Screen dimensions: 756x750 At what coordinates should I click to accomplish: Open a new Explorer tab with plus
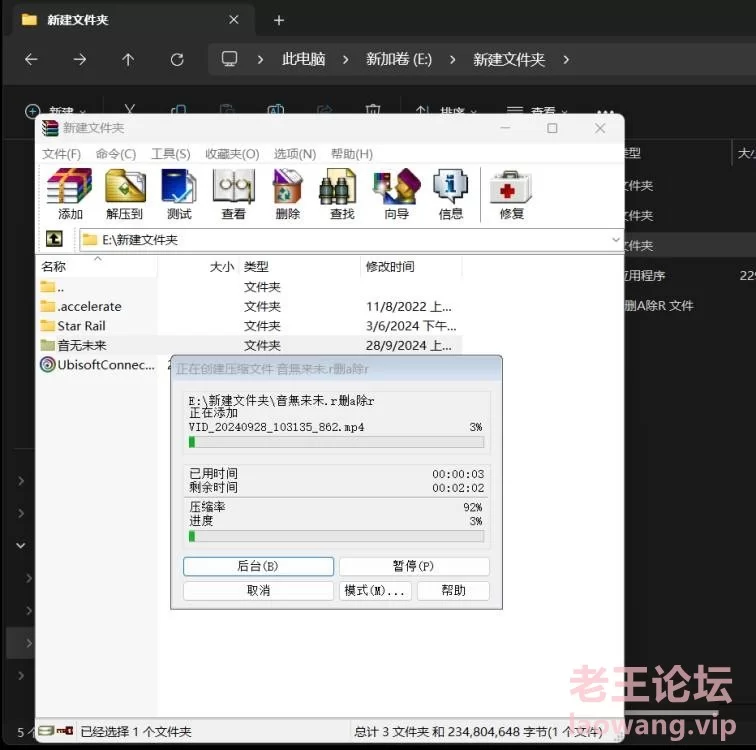tap(279, 20)
